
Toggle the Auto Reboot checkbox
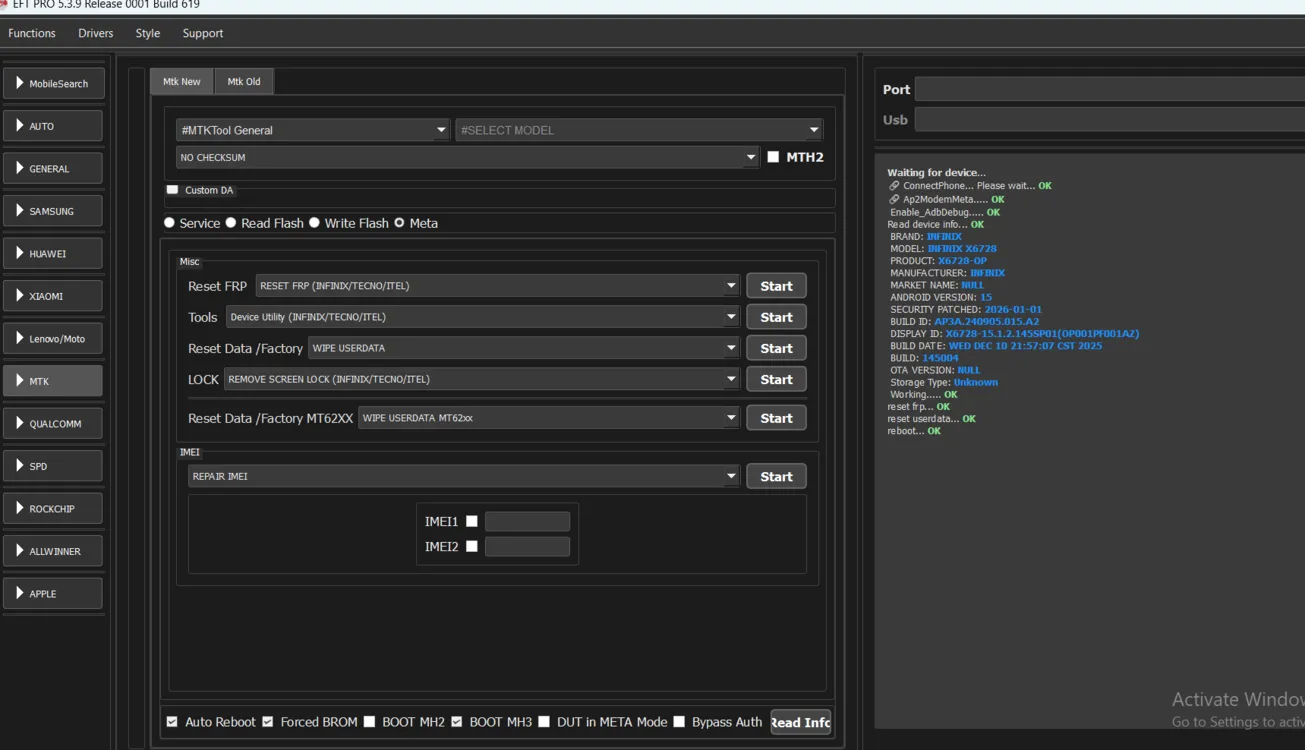click(172, 722)
